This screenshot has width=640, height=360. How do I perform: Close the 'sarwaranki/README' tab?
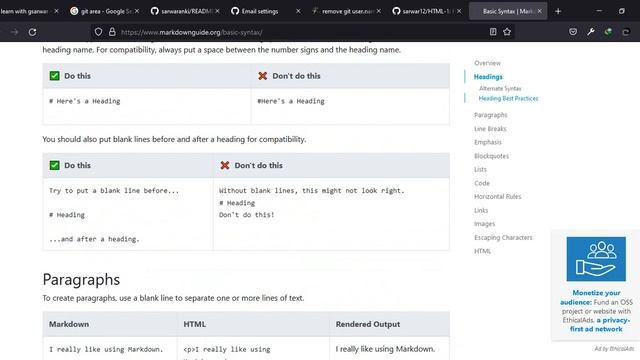coord(217,11)
